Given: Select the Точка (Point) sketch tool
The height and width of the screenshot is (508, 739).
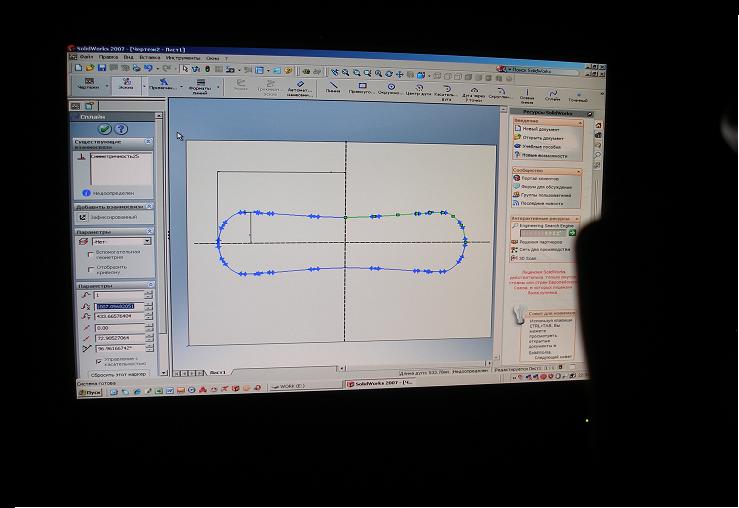Looking at the screenshot, I should pyautogui.click(x=578, y=95).
